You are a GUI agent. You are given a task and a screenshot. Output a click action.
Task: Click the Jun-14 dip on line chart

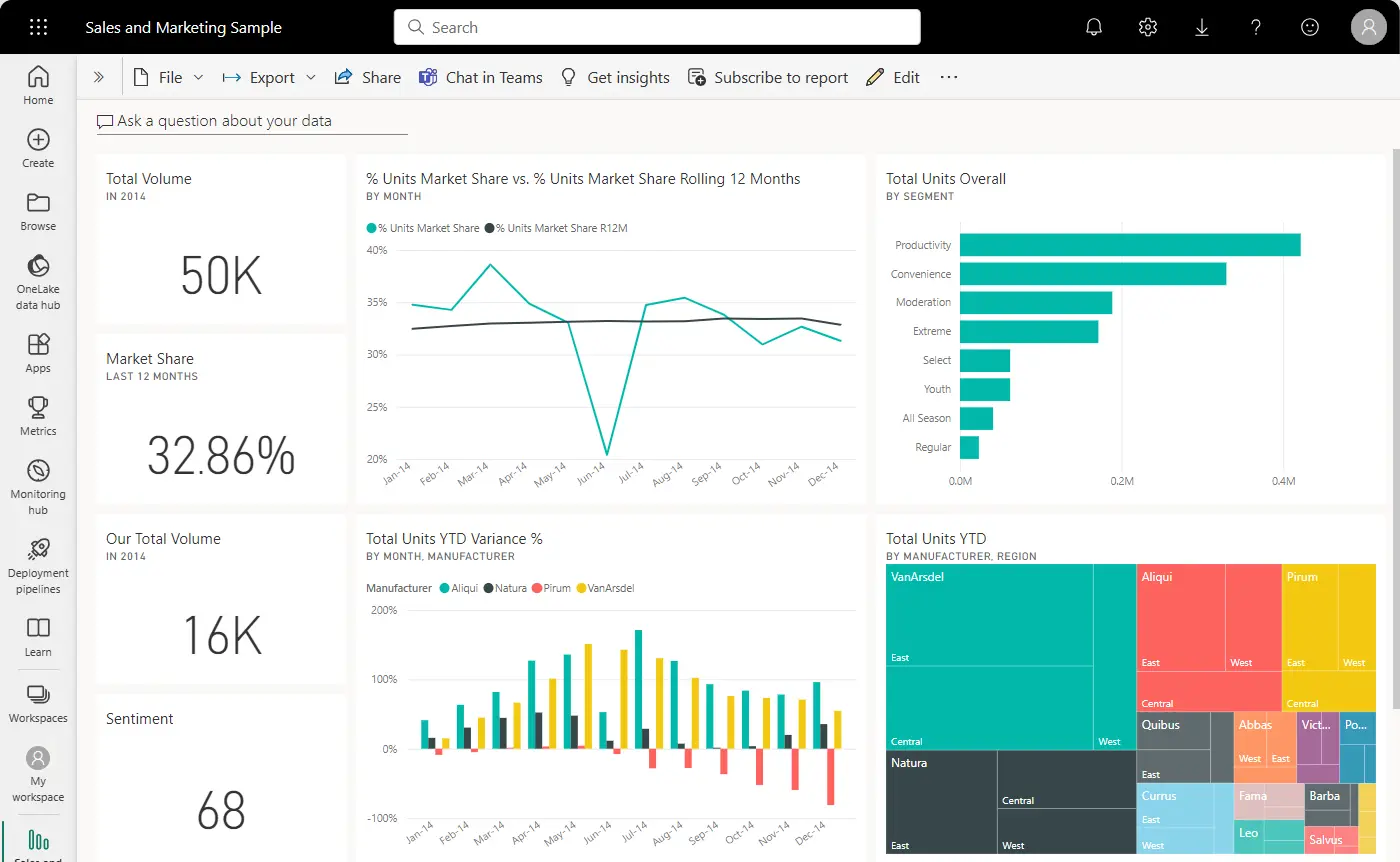click(x=607, y=454)
